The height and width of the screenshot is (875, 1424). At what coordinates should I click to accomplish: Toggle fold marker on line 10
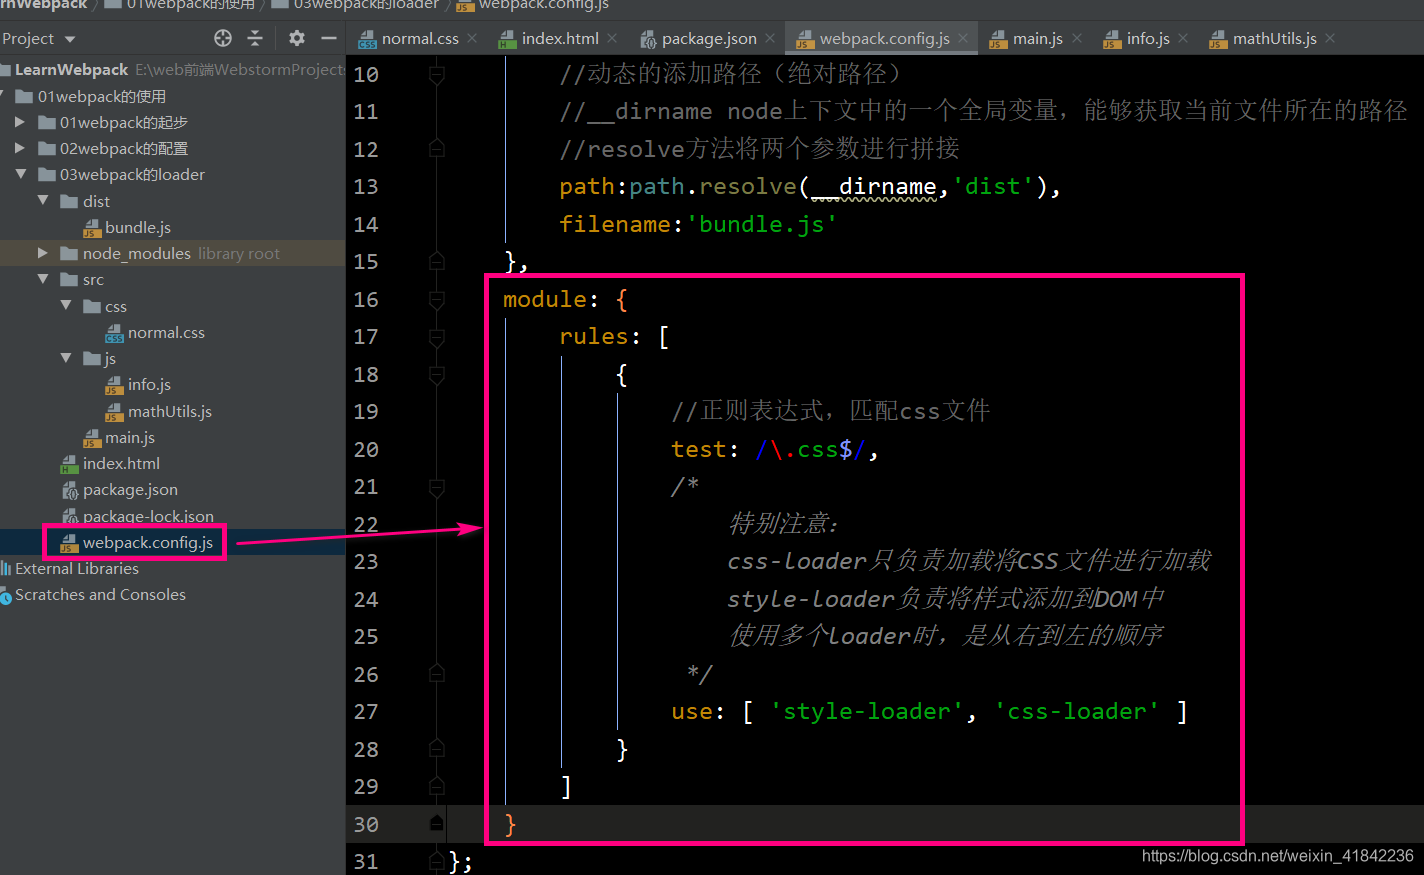(x=436, y=74)
